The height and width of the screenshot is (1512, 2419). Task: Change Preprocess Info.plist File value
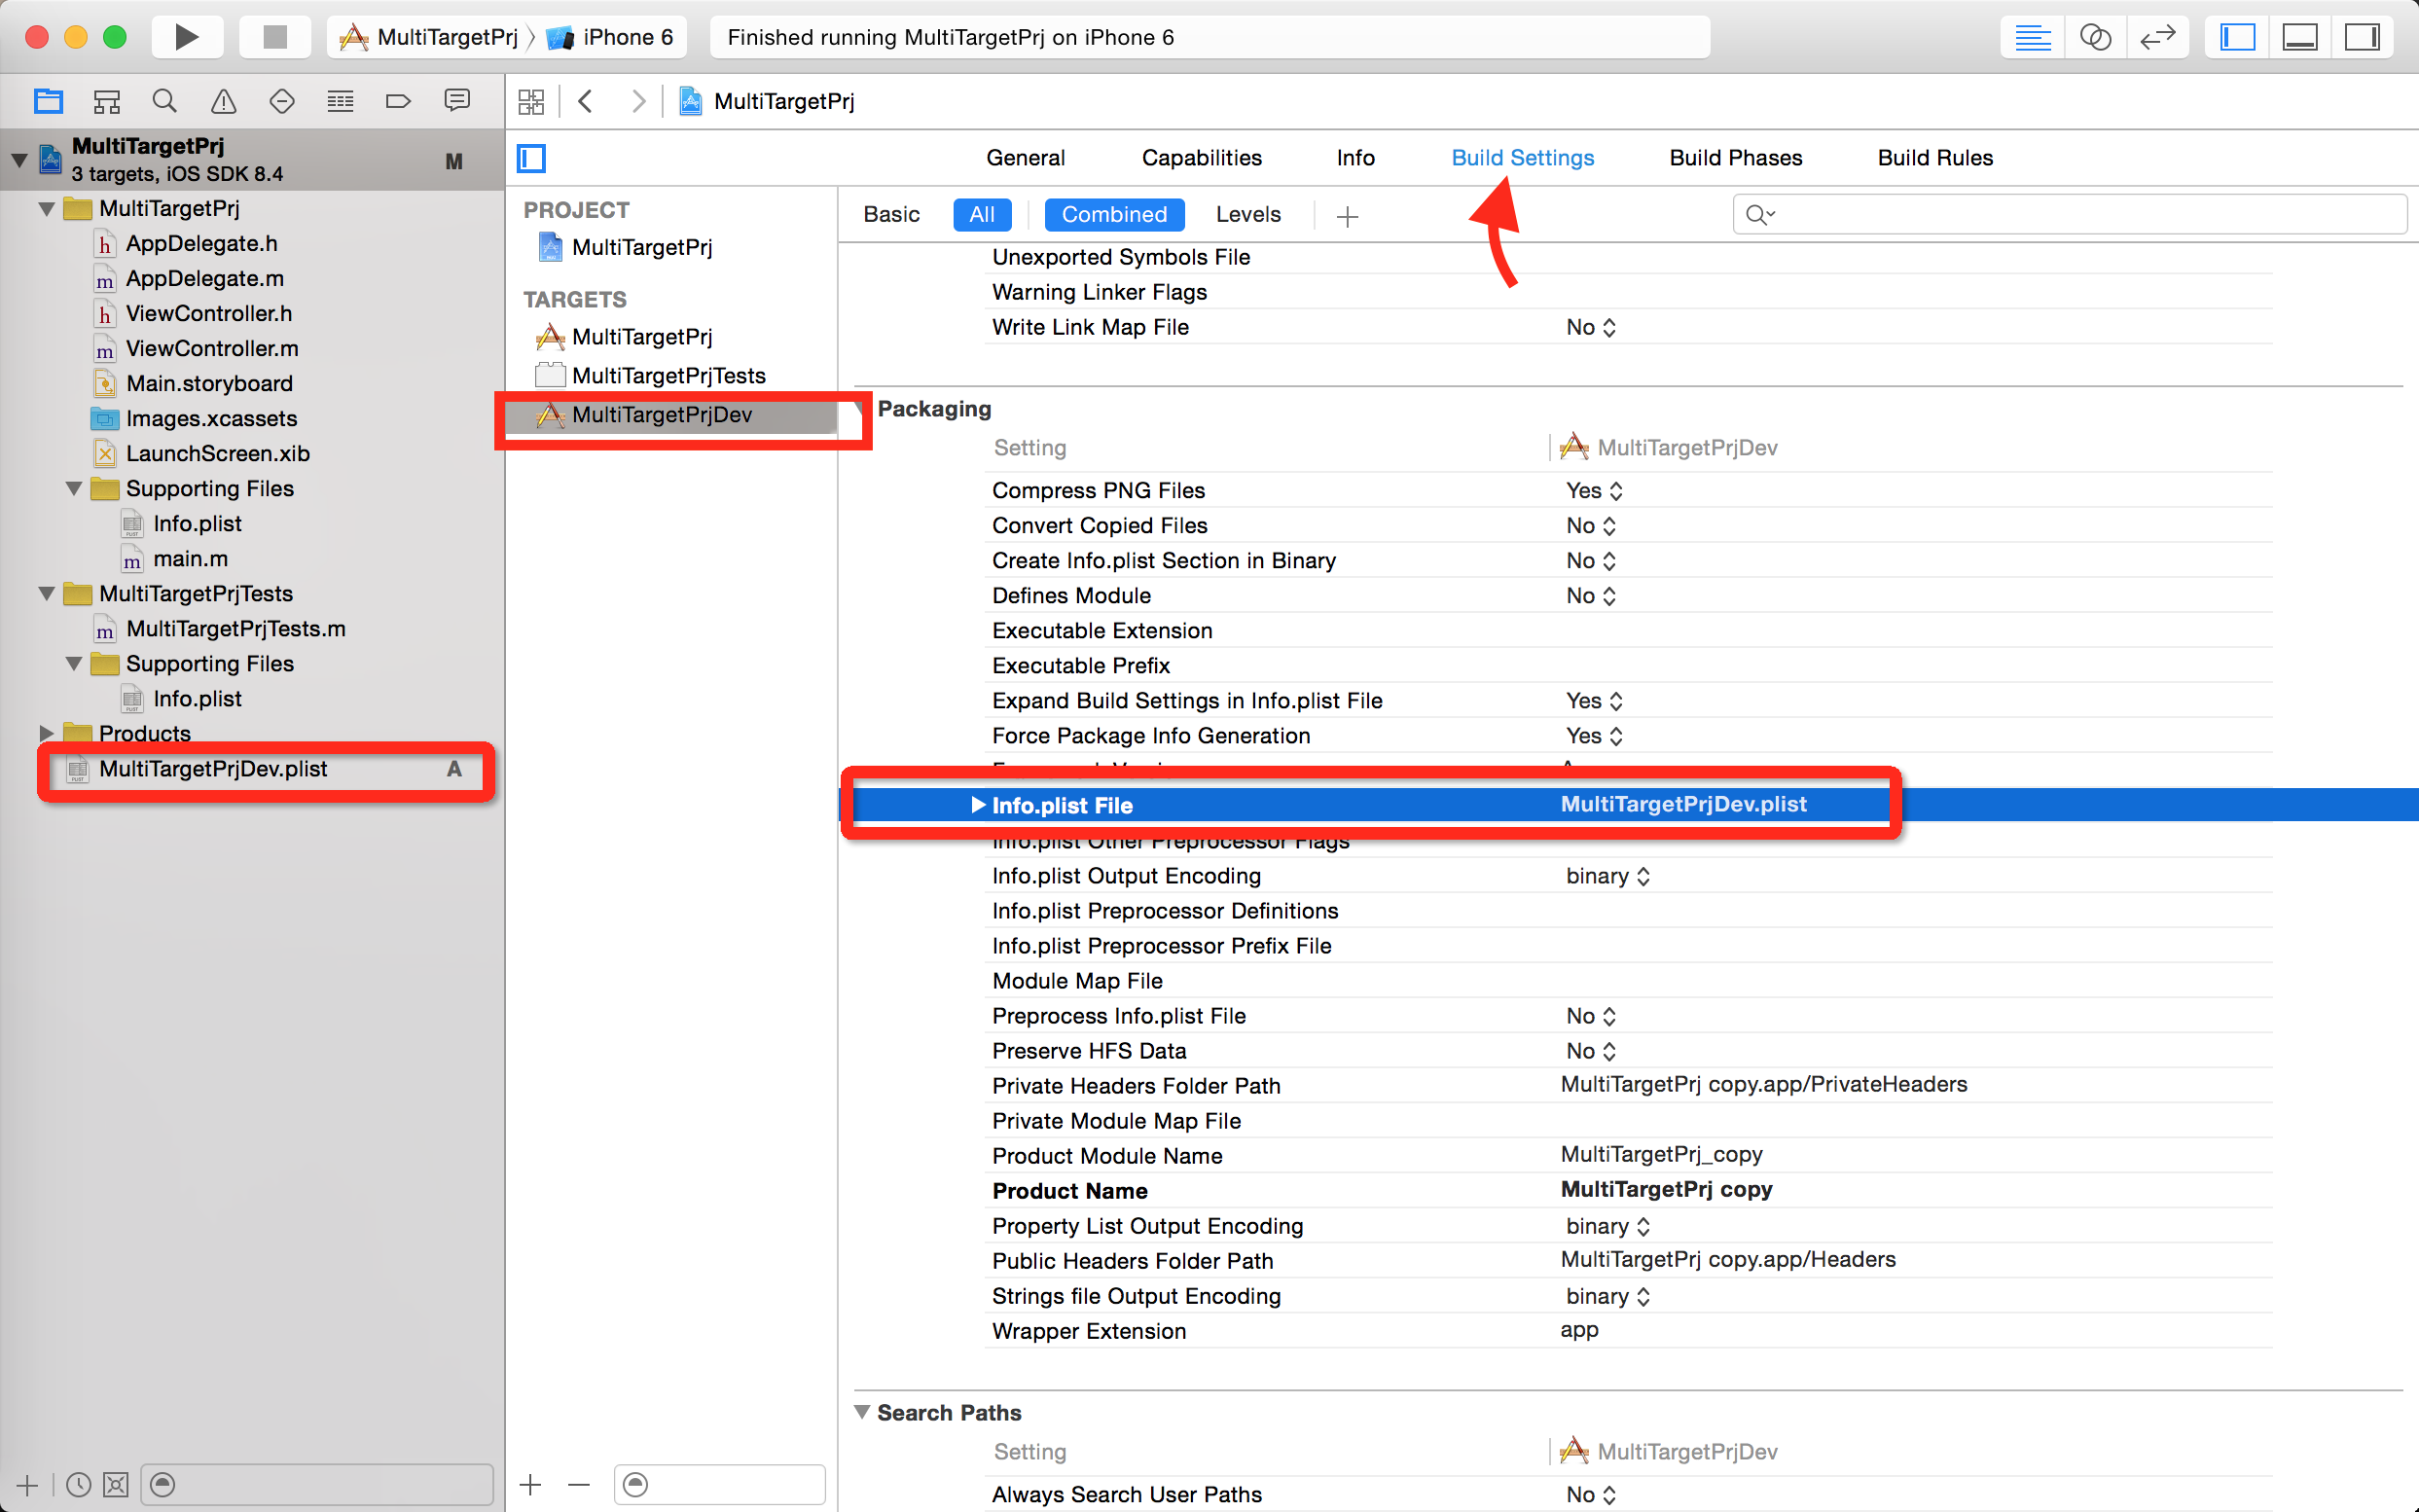pos(1590,1017)
